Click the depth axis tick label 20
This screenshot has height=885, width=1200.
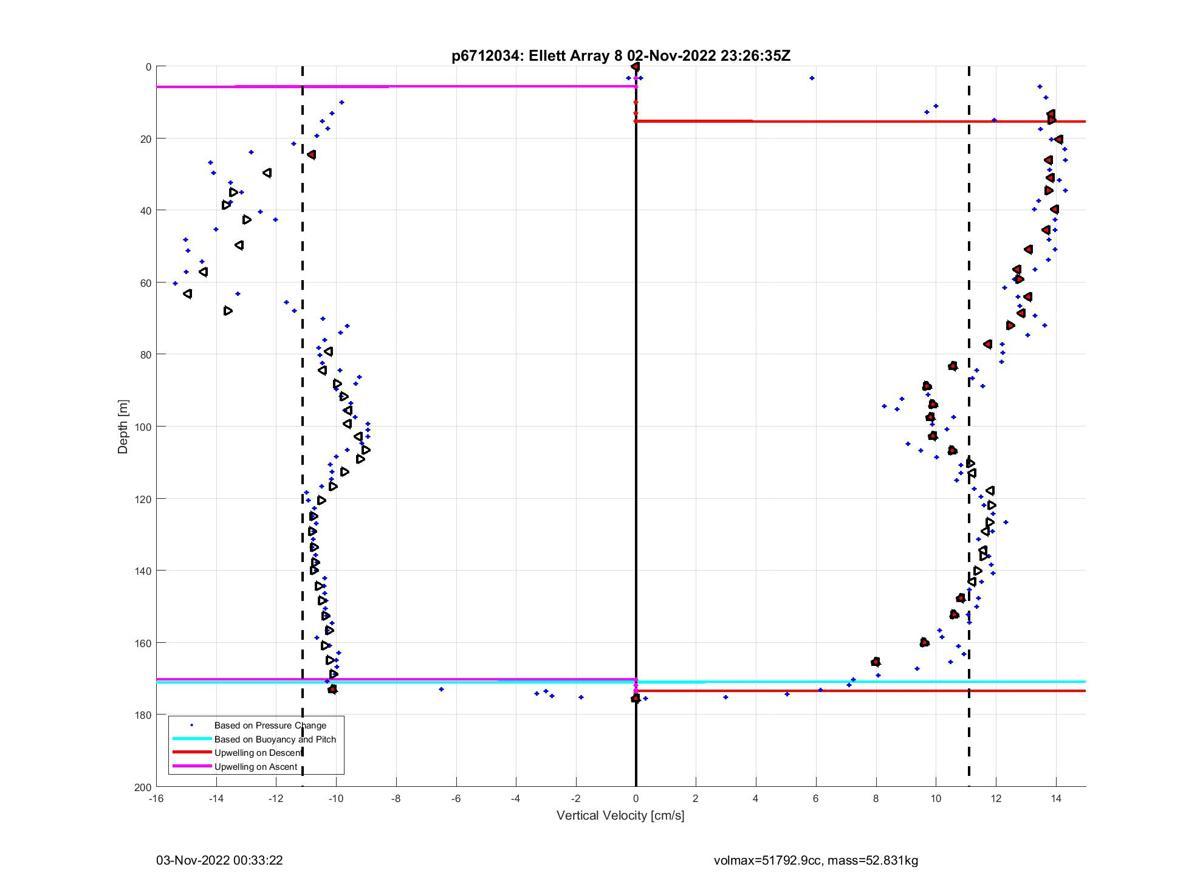pyautogui.click(x=146, y=139)
